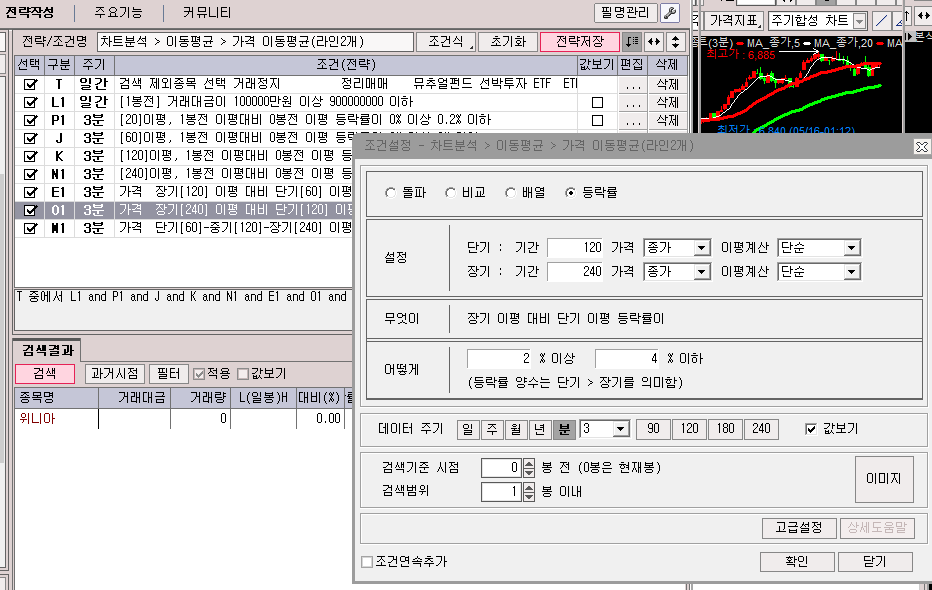Open the 커뮤니티 tab
The width and height of the screenshot is (932, 590).
tap(206, 13)
